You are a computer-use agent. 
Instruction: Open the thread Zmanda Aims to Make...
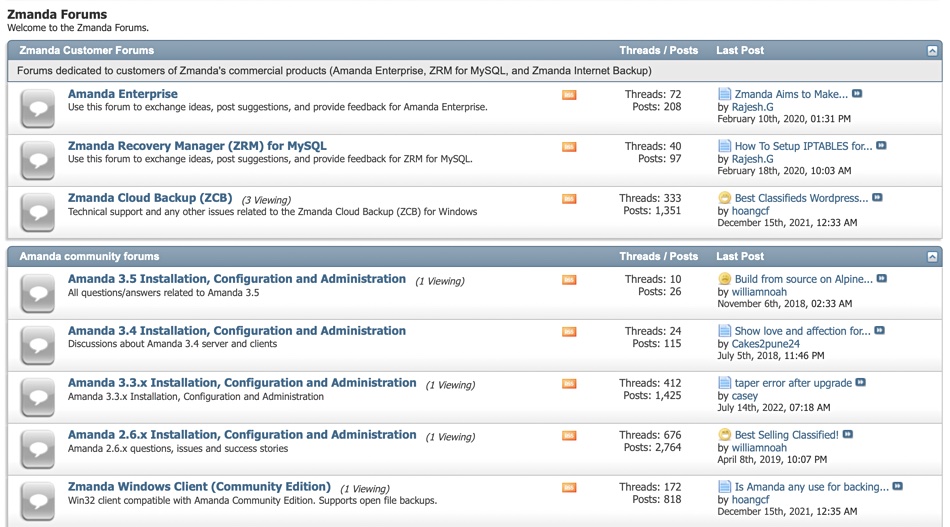791,94
